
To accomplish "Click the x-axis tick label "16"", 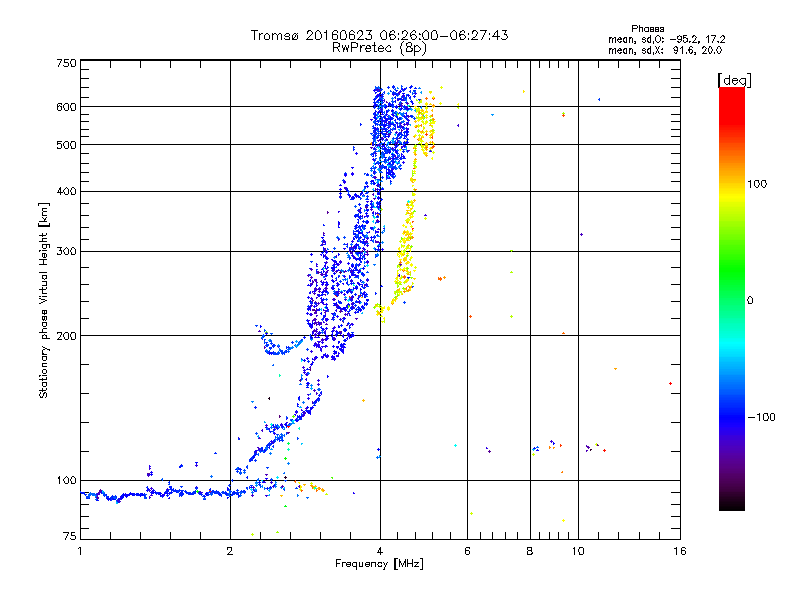I will tap(680, 551).
